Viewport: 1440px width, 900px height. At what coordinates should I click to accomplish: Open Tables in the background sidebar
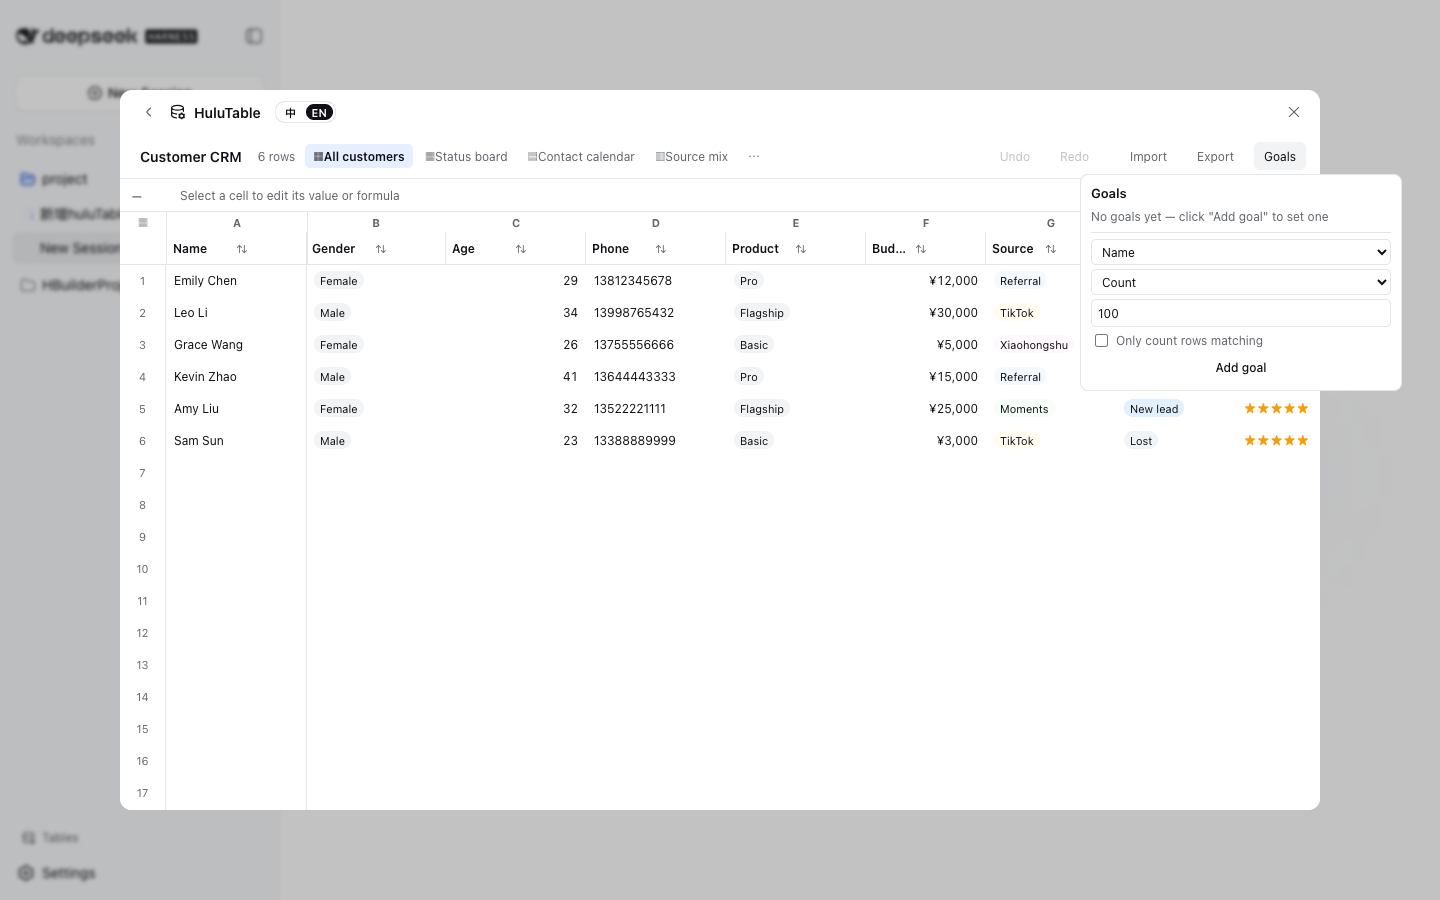tap(50, 838)
